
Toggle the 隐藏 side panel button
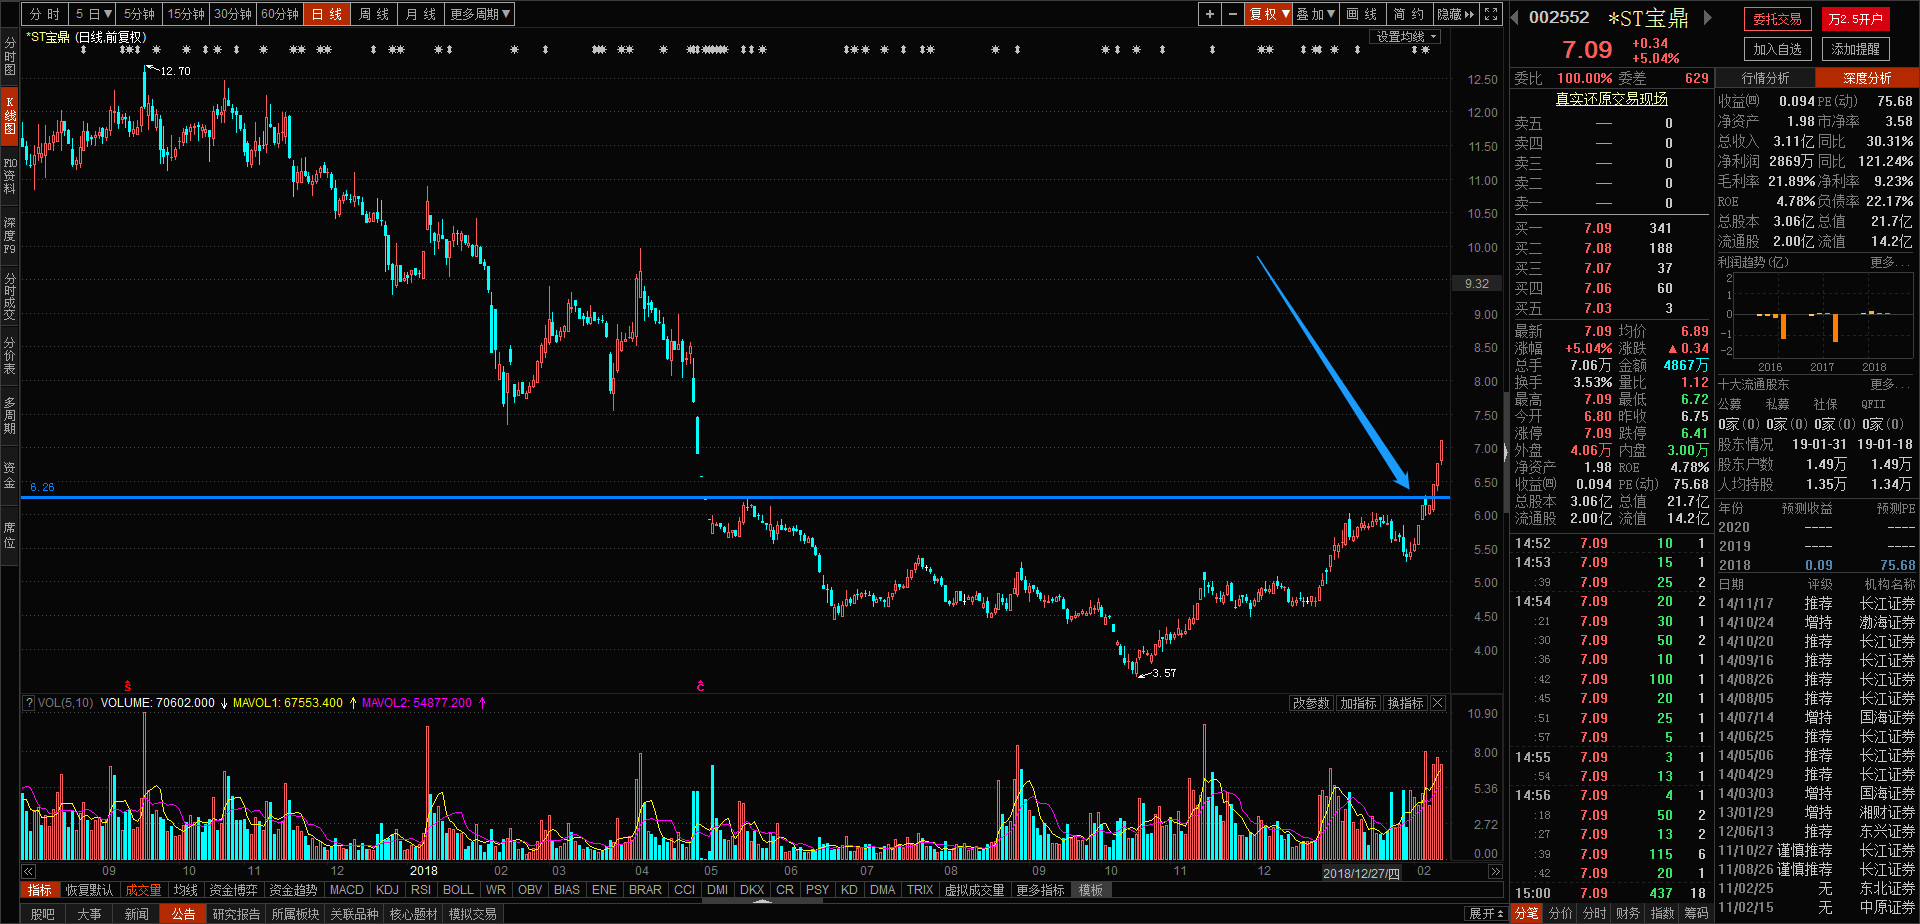pyautogui.click(x=1455, y=14)
